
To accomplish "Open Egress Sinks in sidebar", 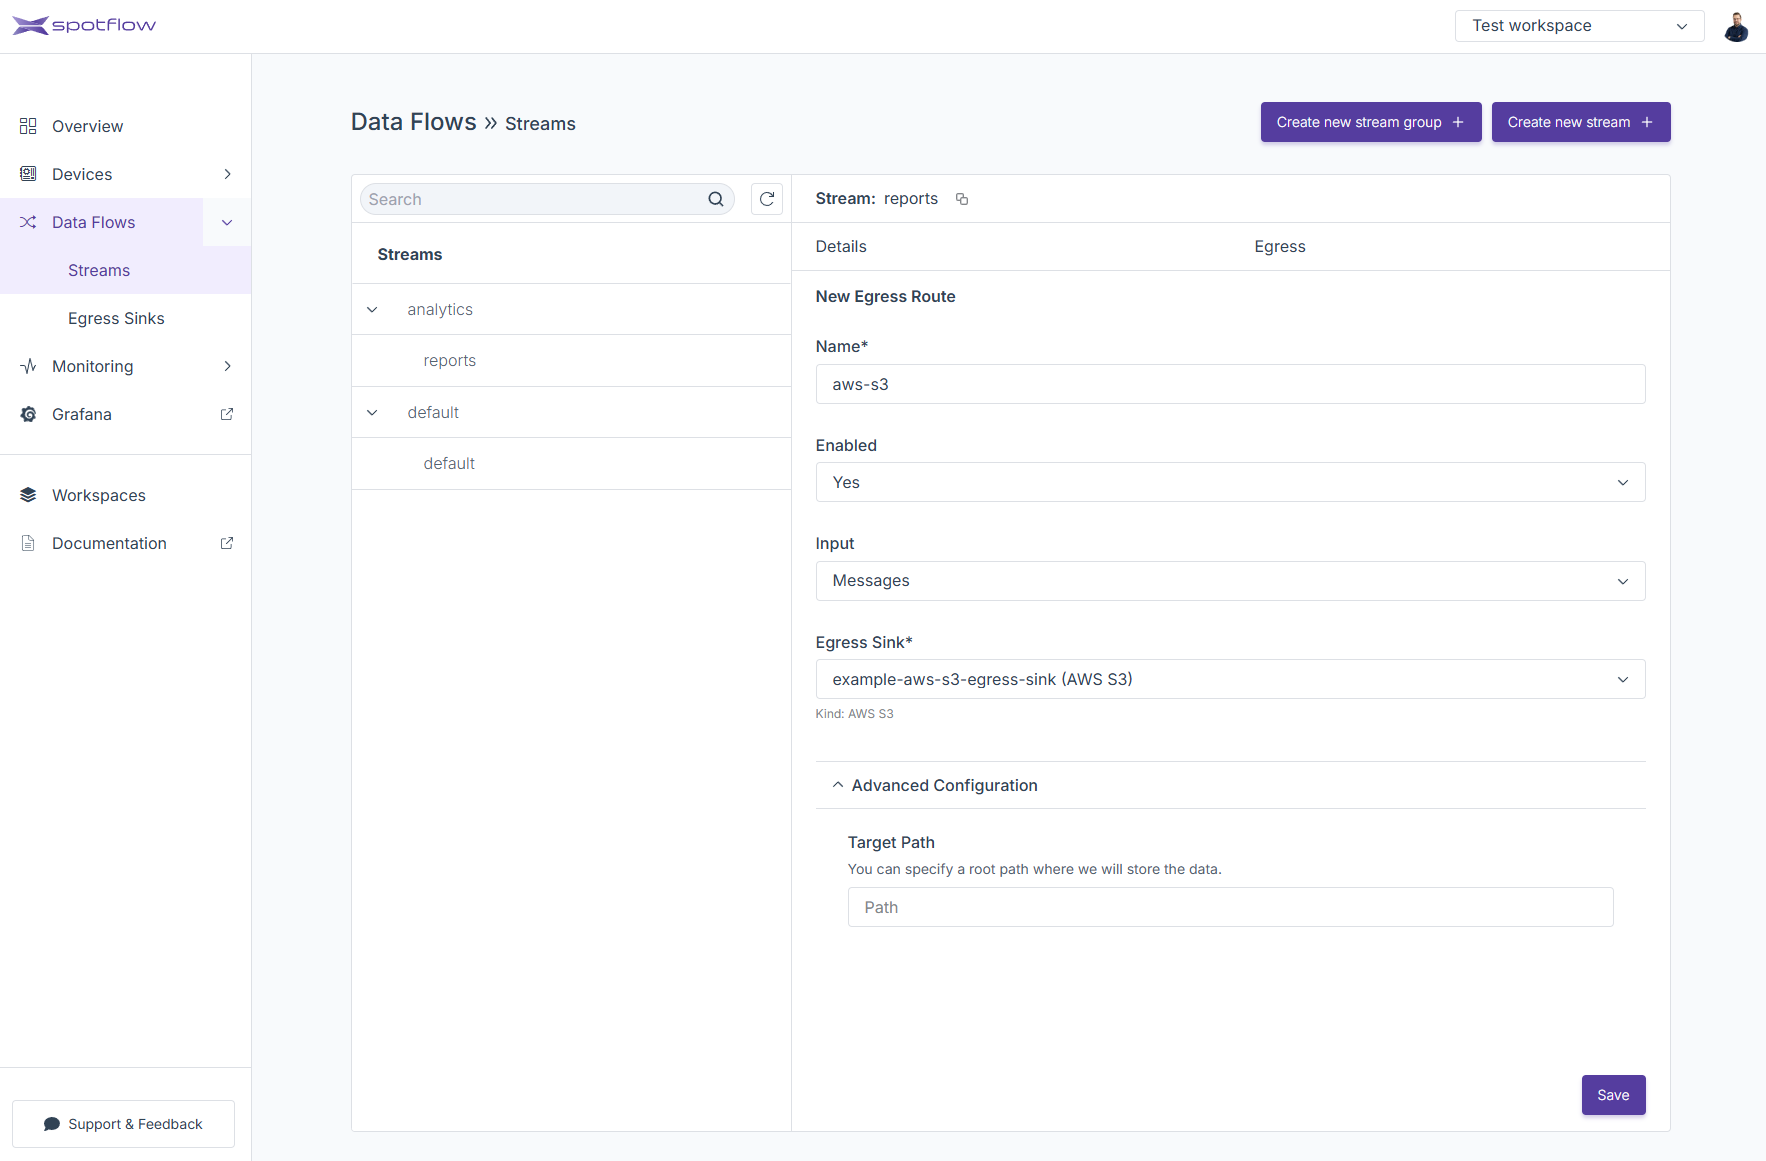I will (125, 318).
